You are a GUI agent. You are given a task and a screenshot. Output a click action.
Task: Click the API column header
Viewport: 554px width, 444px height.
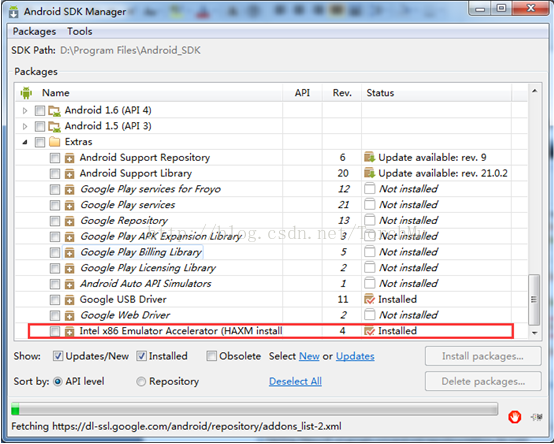click(x=302, y=93)
